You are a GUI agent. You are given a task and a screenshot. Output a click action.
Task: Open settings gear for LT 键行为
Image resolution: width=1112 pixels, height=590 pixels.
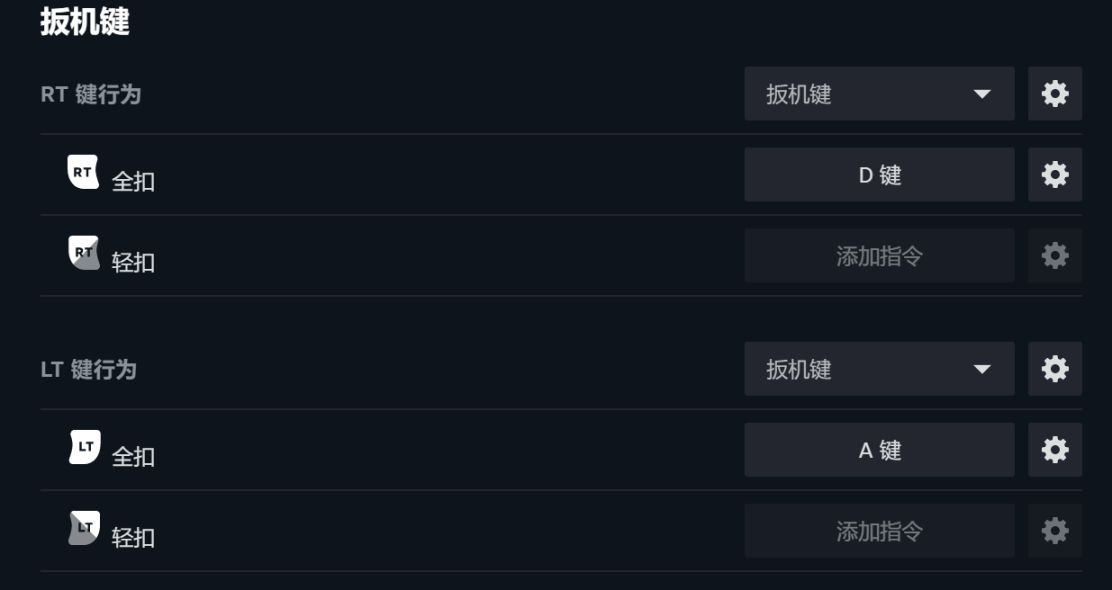point(1055,369)
